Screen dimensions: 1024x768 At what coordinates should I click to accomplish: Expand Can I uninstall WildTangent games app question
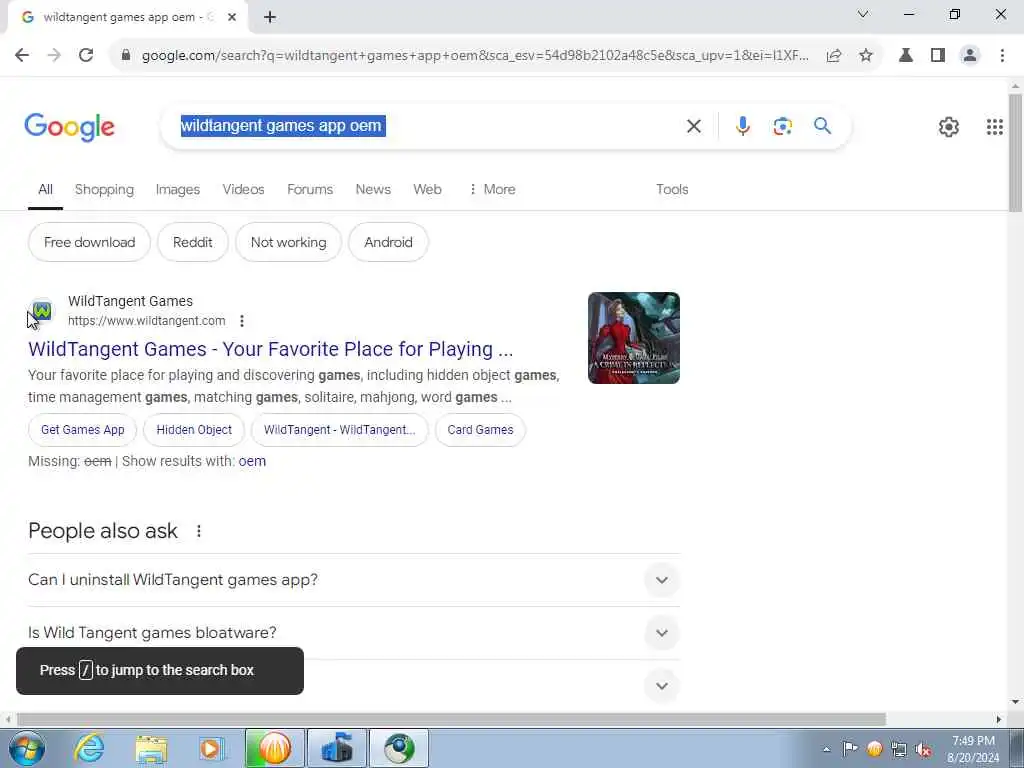pyautogui.click(x=354, y=580)
